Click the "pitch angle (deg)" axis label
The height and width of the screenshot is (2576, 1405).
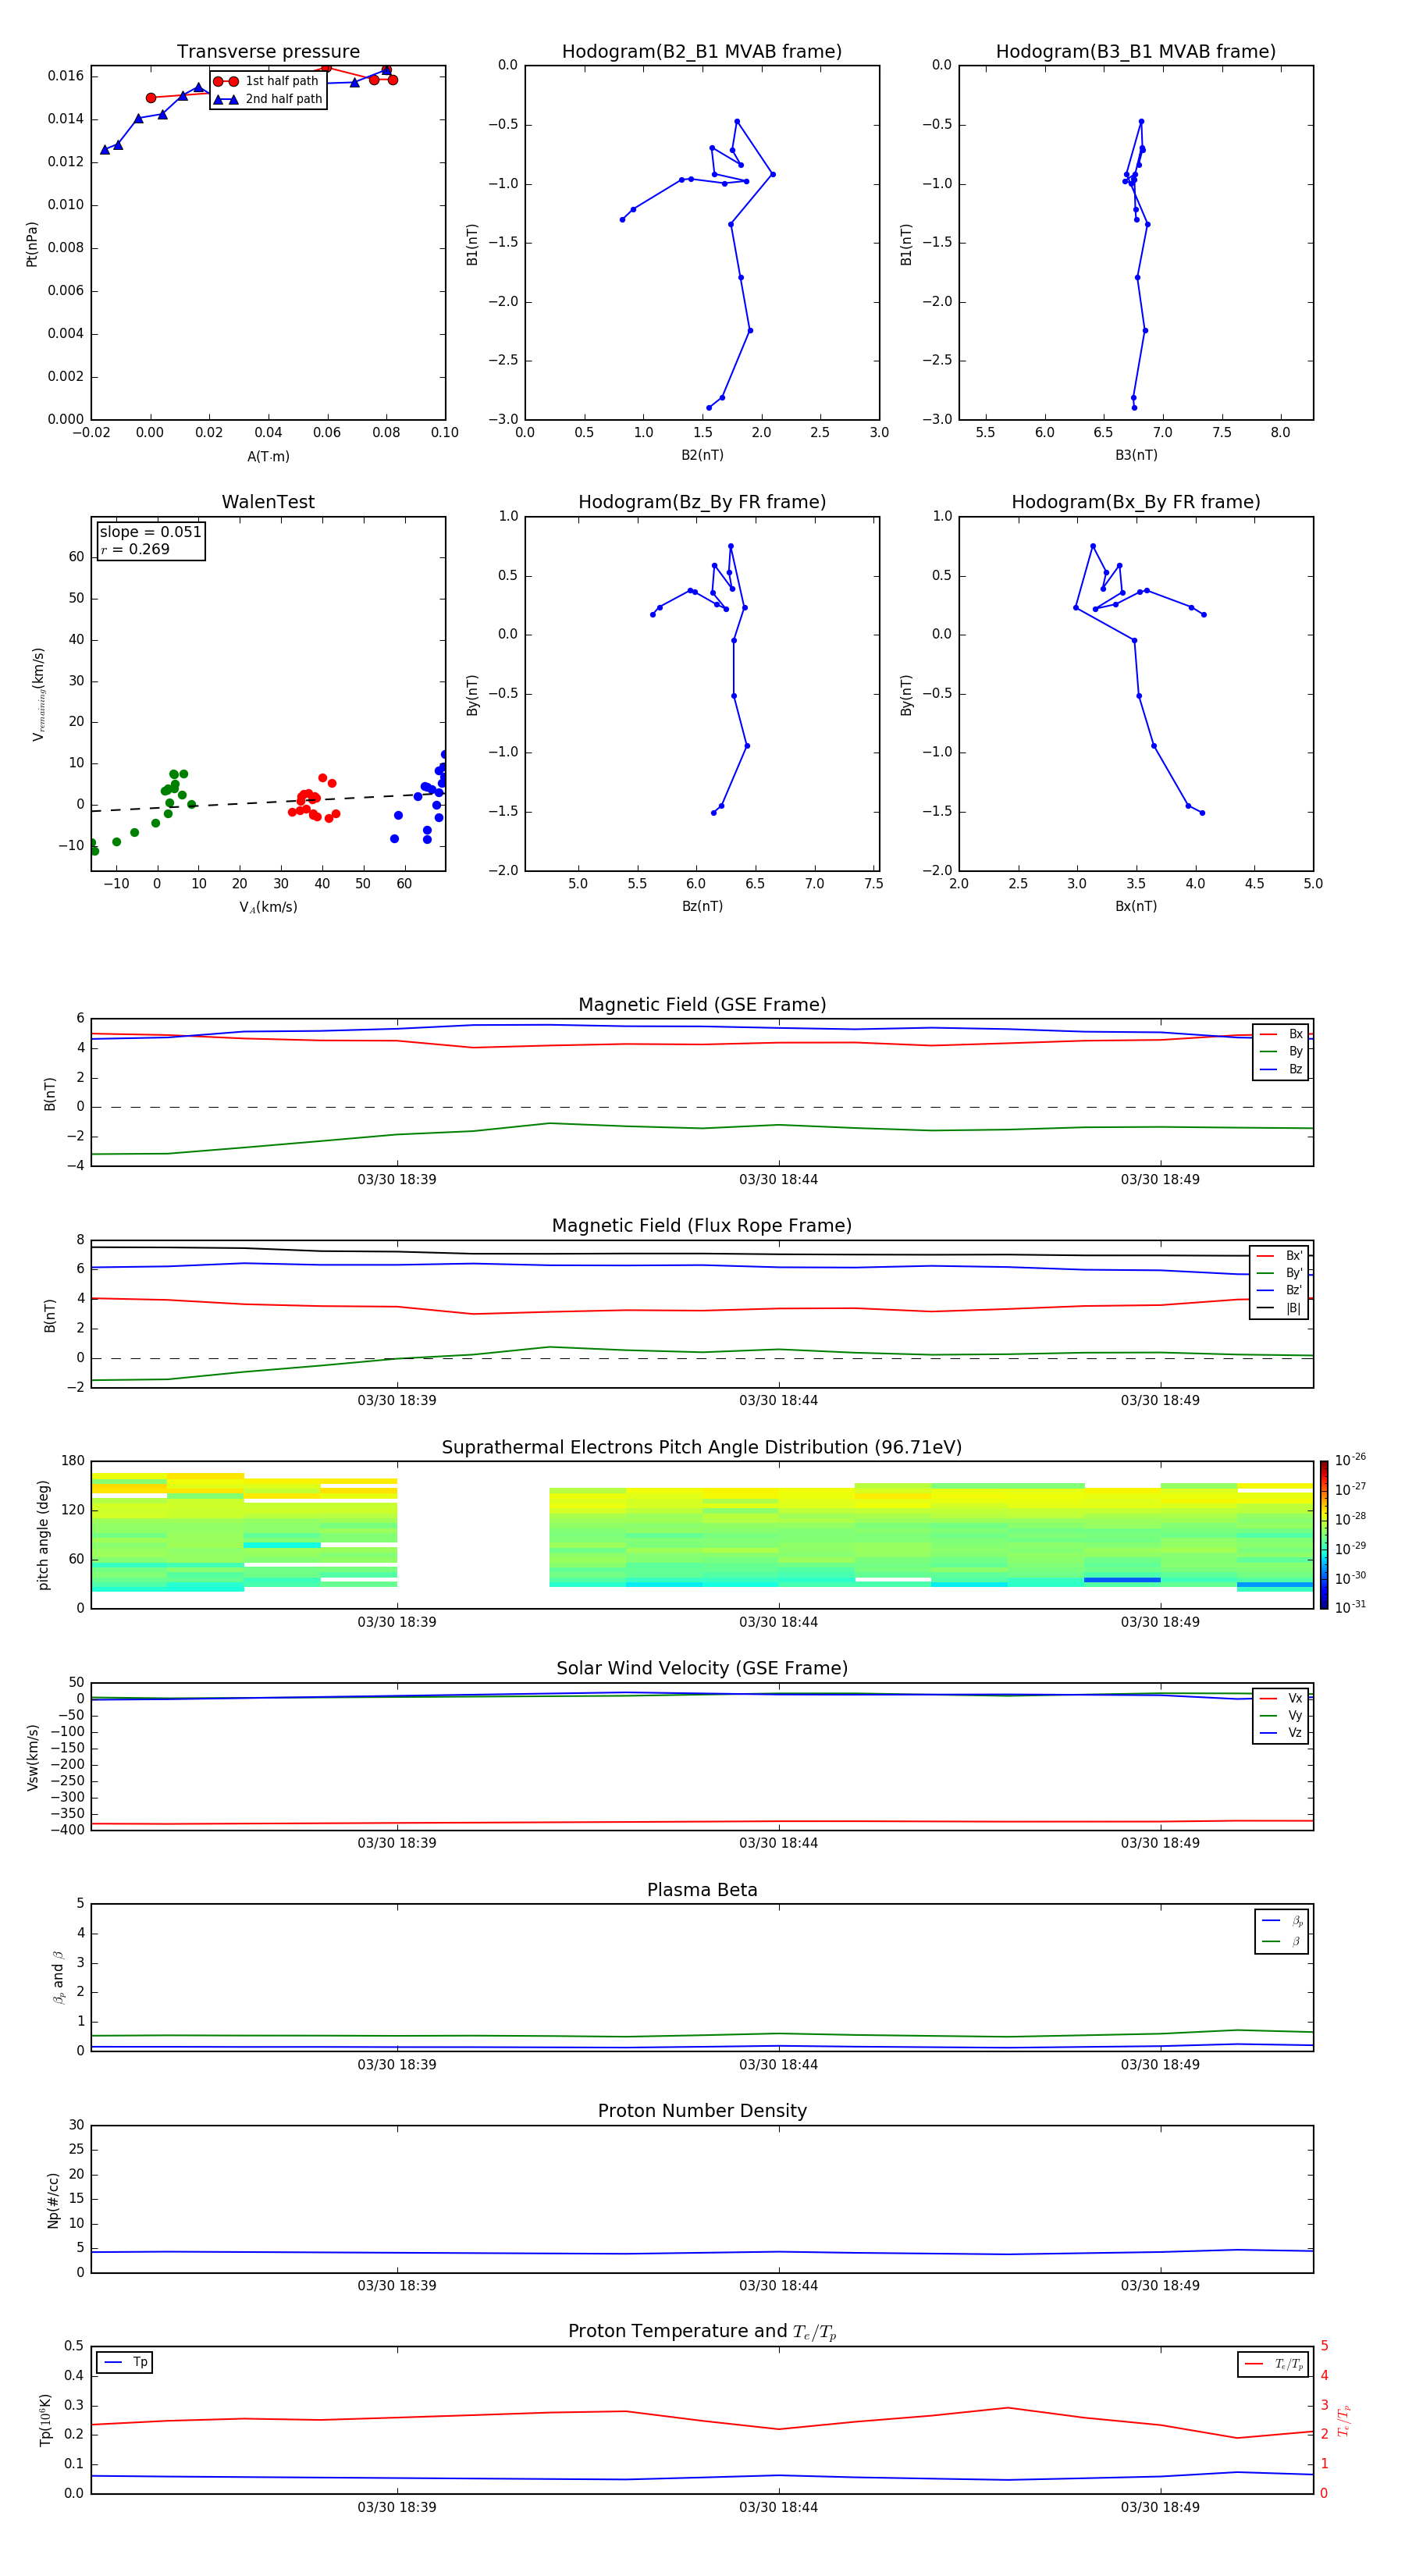coord(43,1535)
